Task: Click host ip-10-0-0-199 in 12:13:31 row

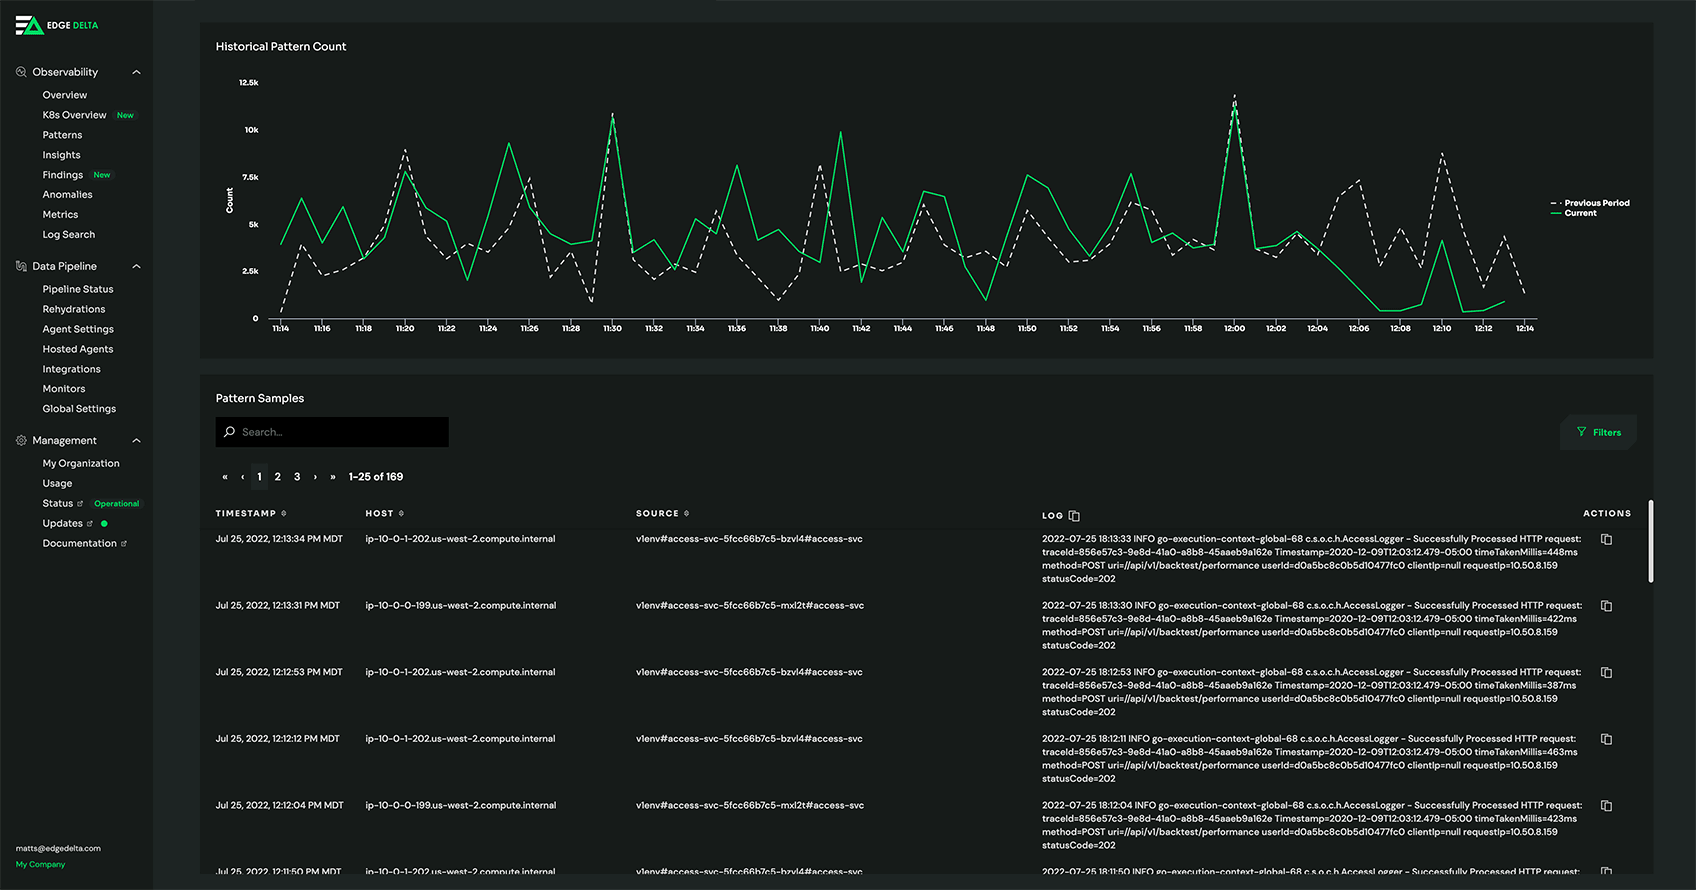Action: click(460, 606)
